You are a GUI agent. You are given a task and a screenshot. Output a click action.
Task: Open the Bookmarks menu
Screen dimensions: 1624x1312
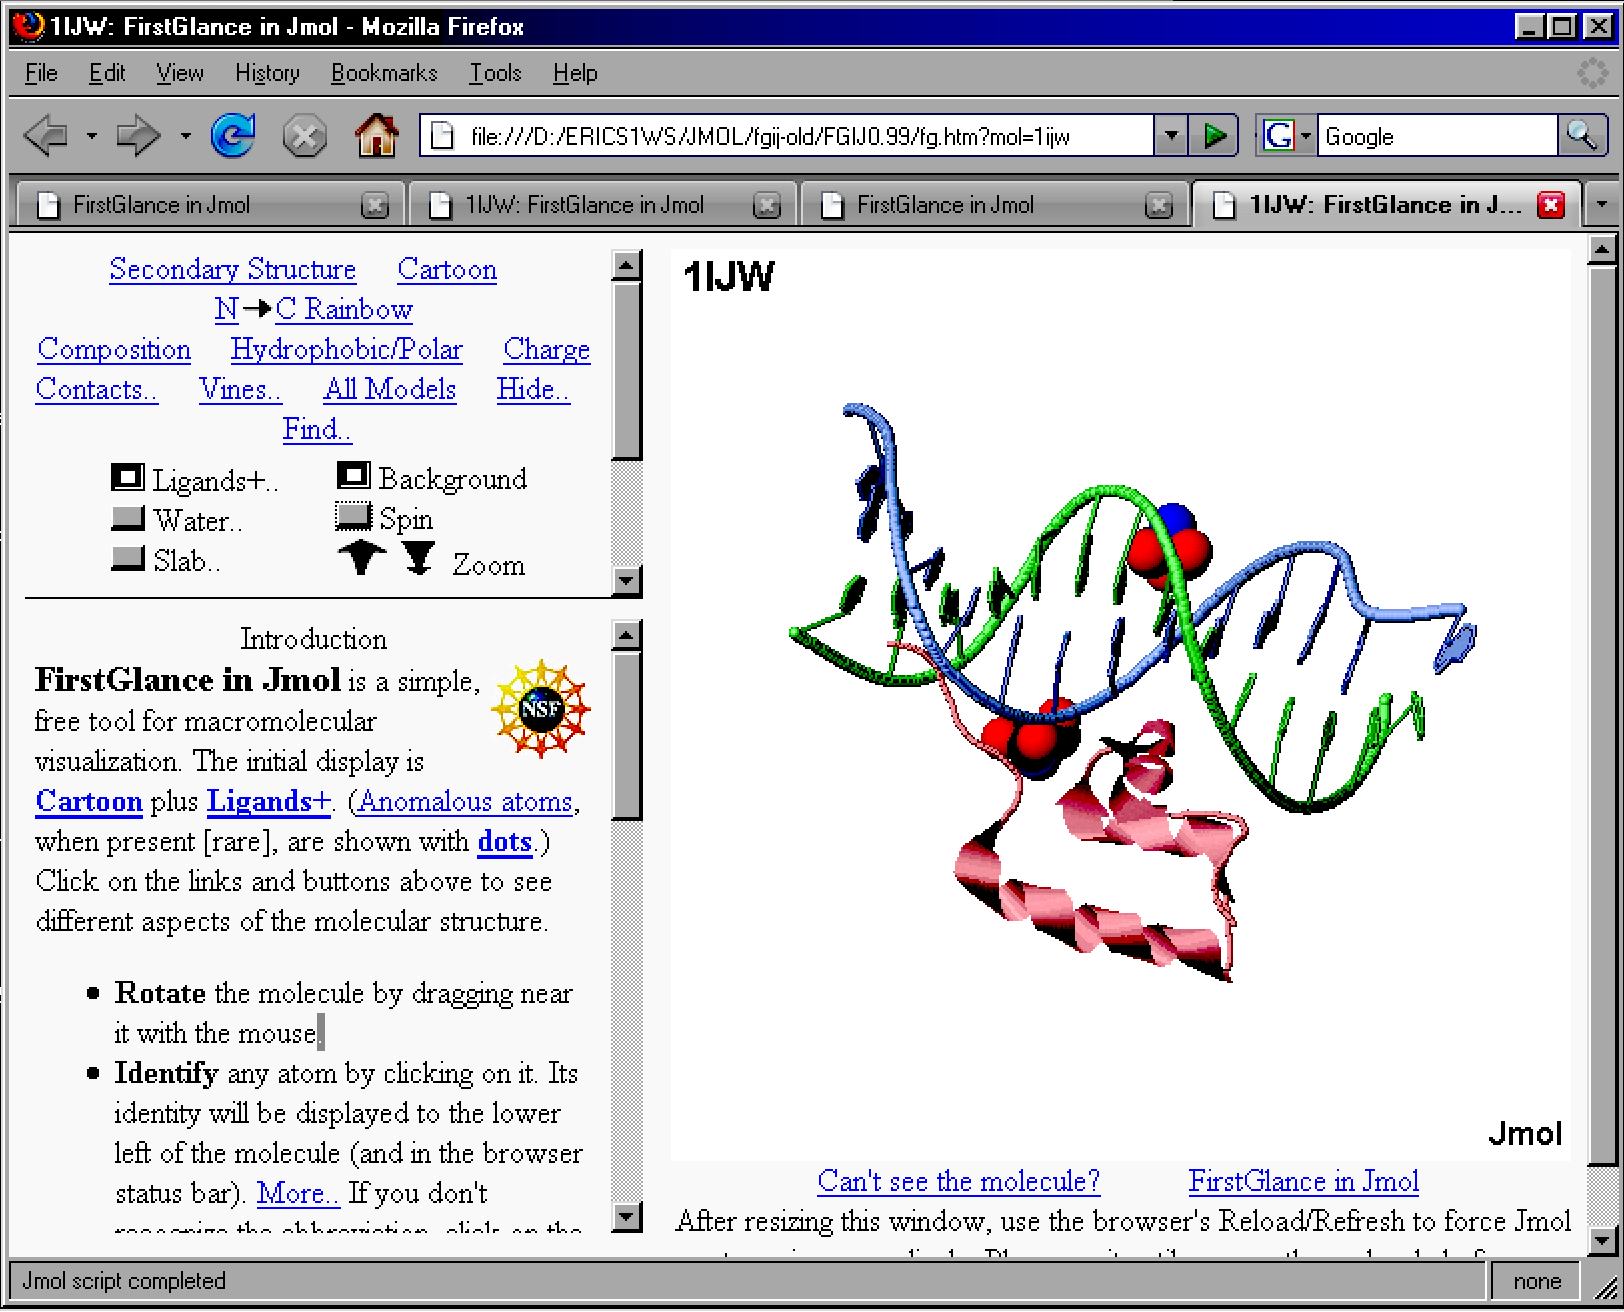384,73
